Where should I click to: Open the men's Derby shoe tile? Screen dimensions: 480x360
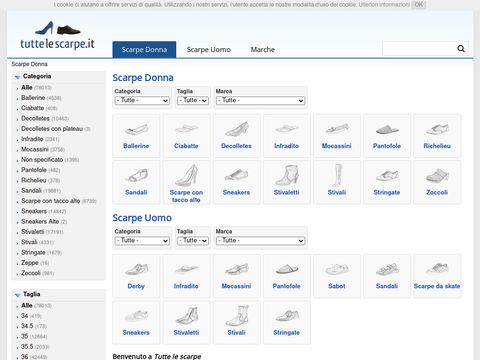136,276
